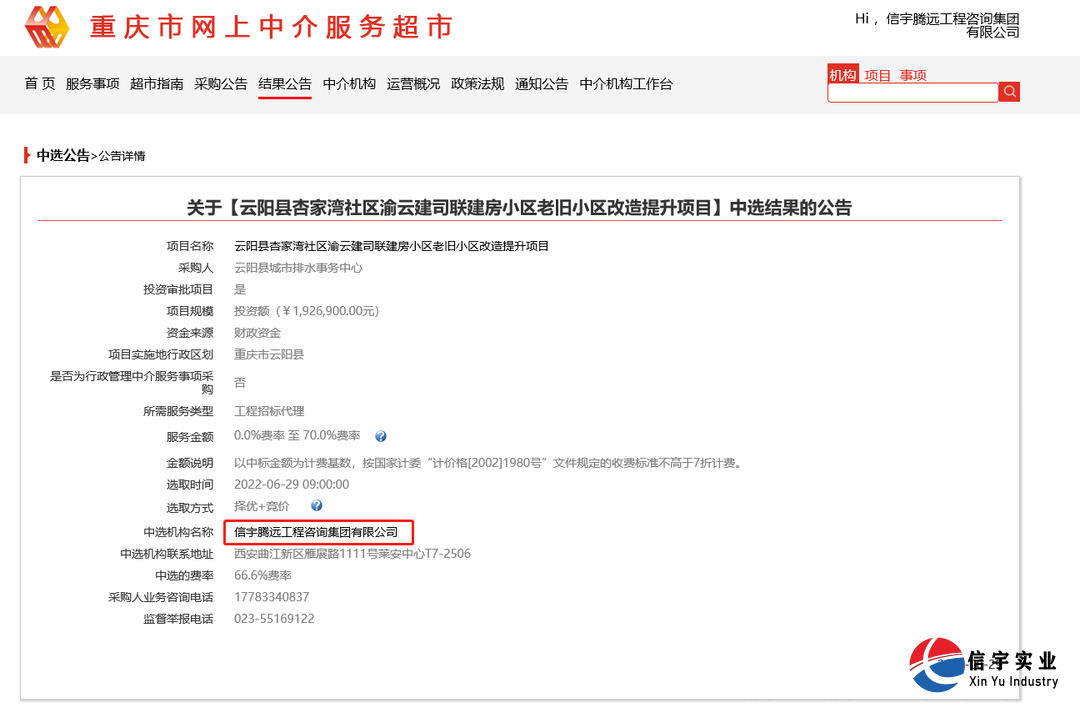Open the 政策法规 section
1080x708 pixels.
coord(477,84)
